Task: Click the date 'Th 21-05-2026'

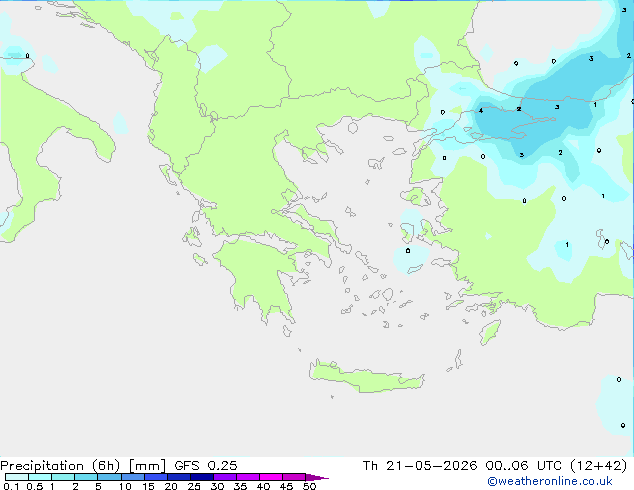Action: pyautogui.click(x=420, y=466)
